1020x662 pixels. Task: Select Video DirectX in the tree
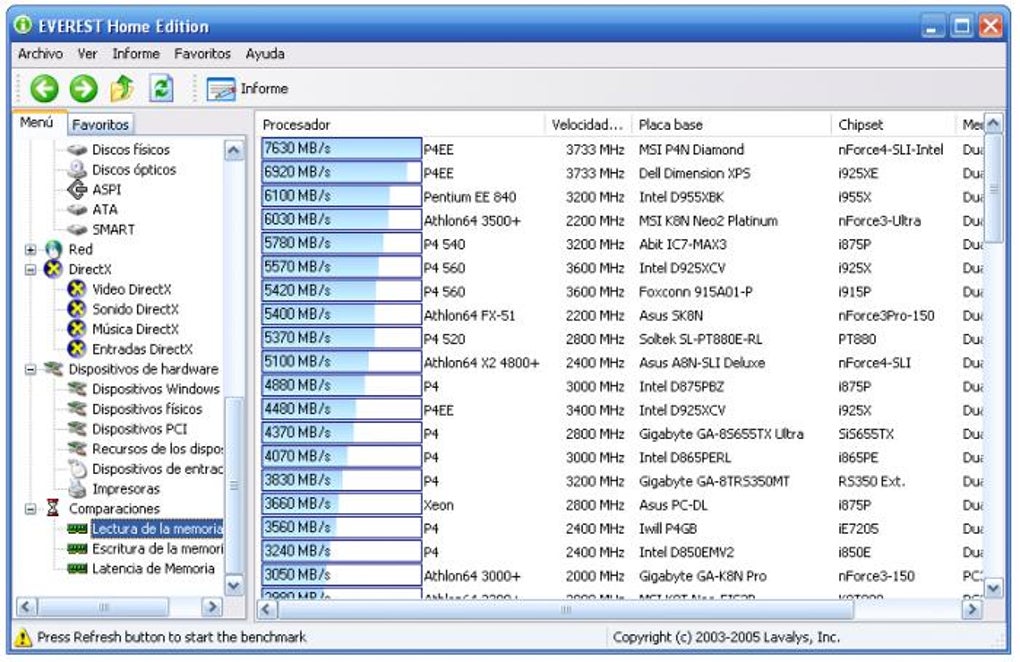135,289
